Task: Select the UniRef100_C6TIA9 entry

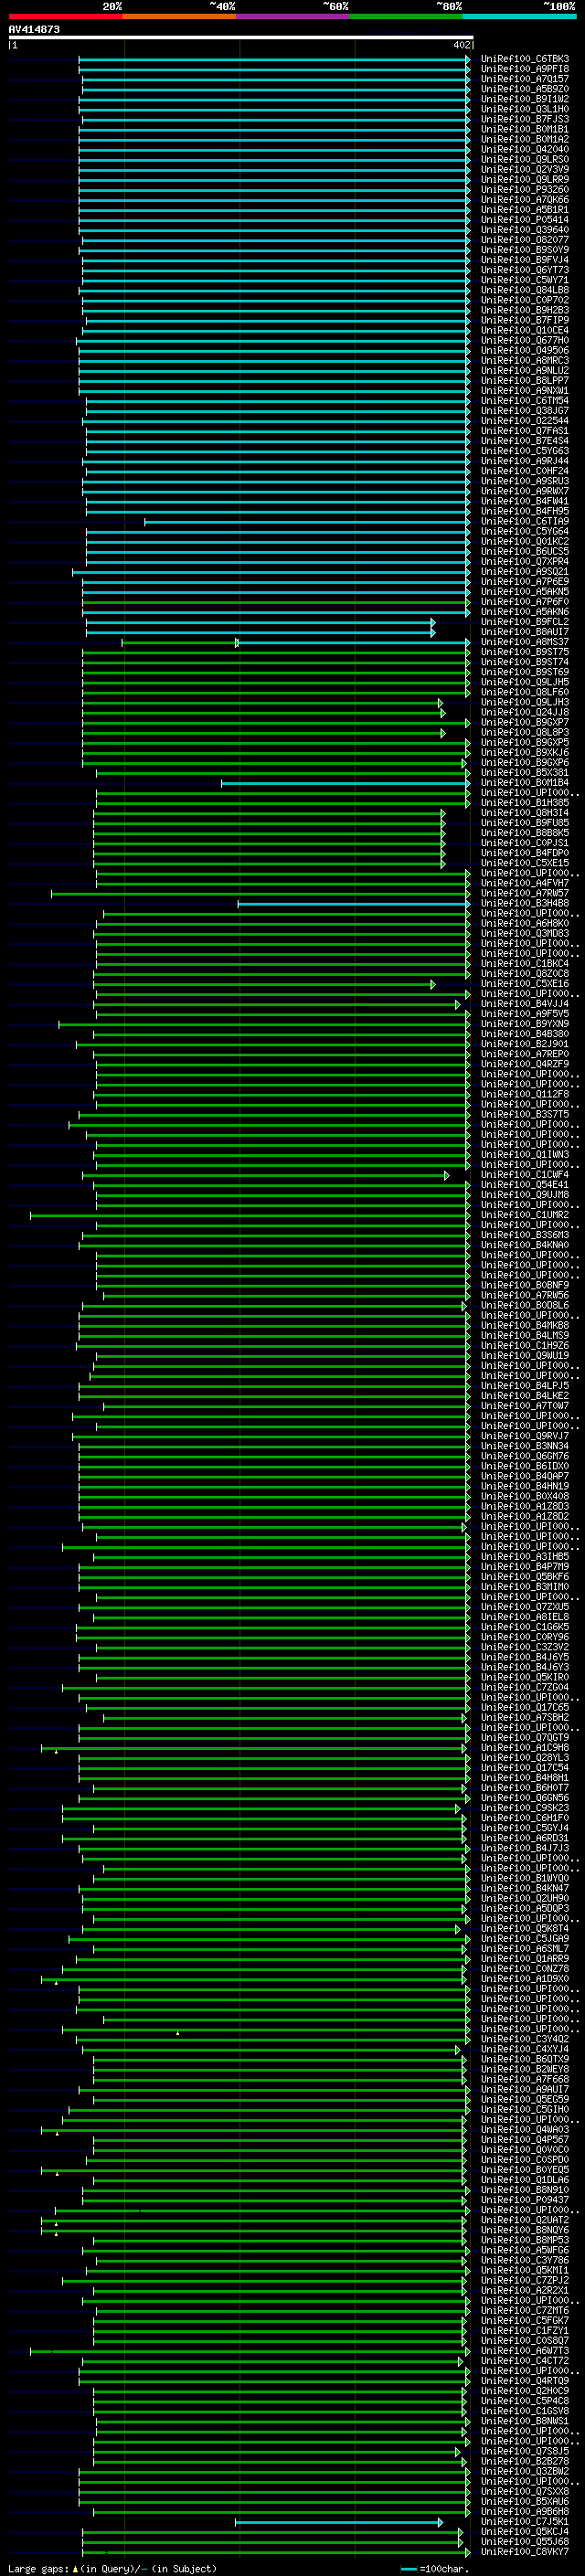Action: (x=524, y=522)
